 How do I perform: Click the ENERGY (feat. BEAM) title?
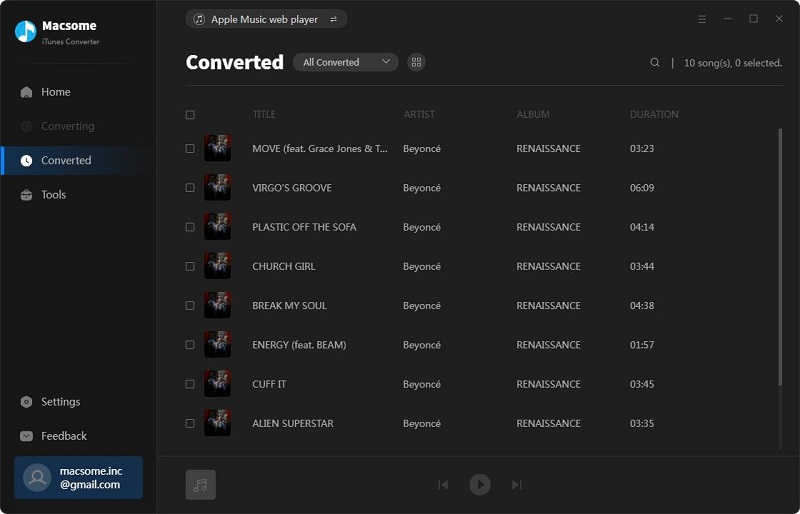(x=299, y=345)
